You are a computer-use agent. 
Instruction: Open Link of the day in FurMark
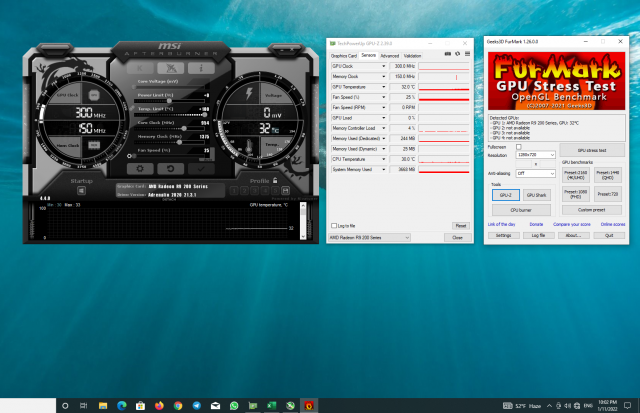pyautogui.click(x=501, y=224)
